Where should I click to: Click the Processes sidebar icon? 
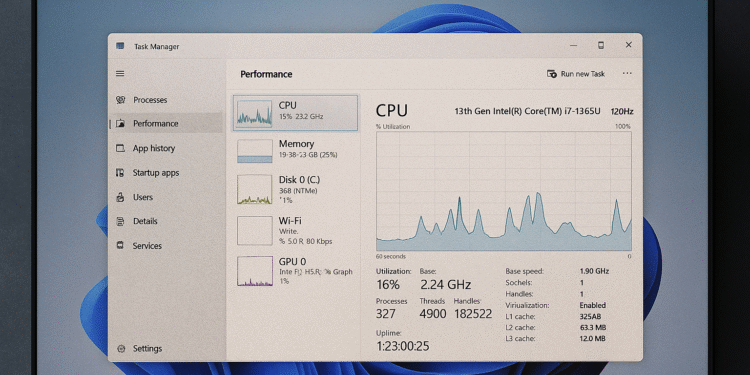click(121, 100)
